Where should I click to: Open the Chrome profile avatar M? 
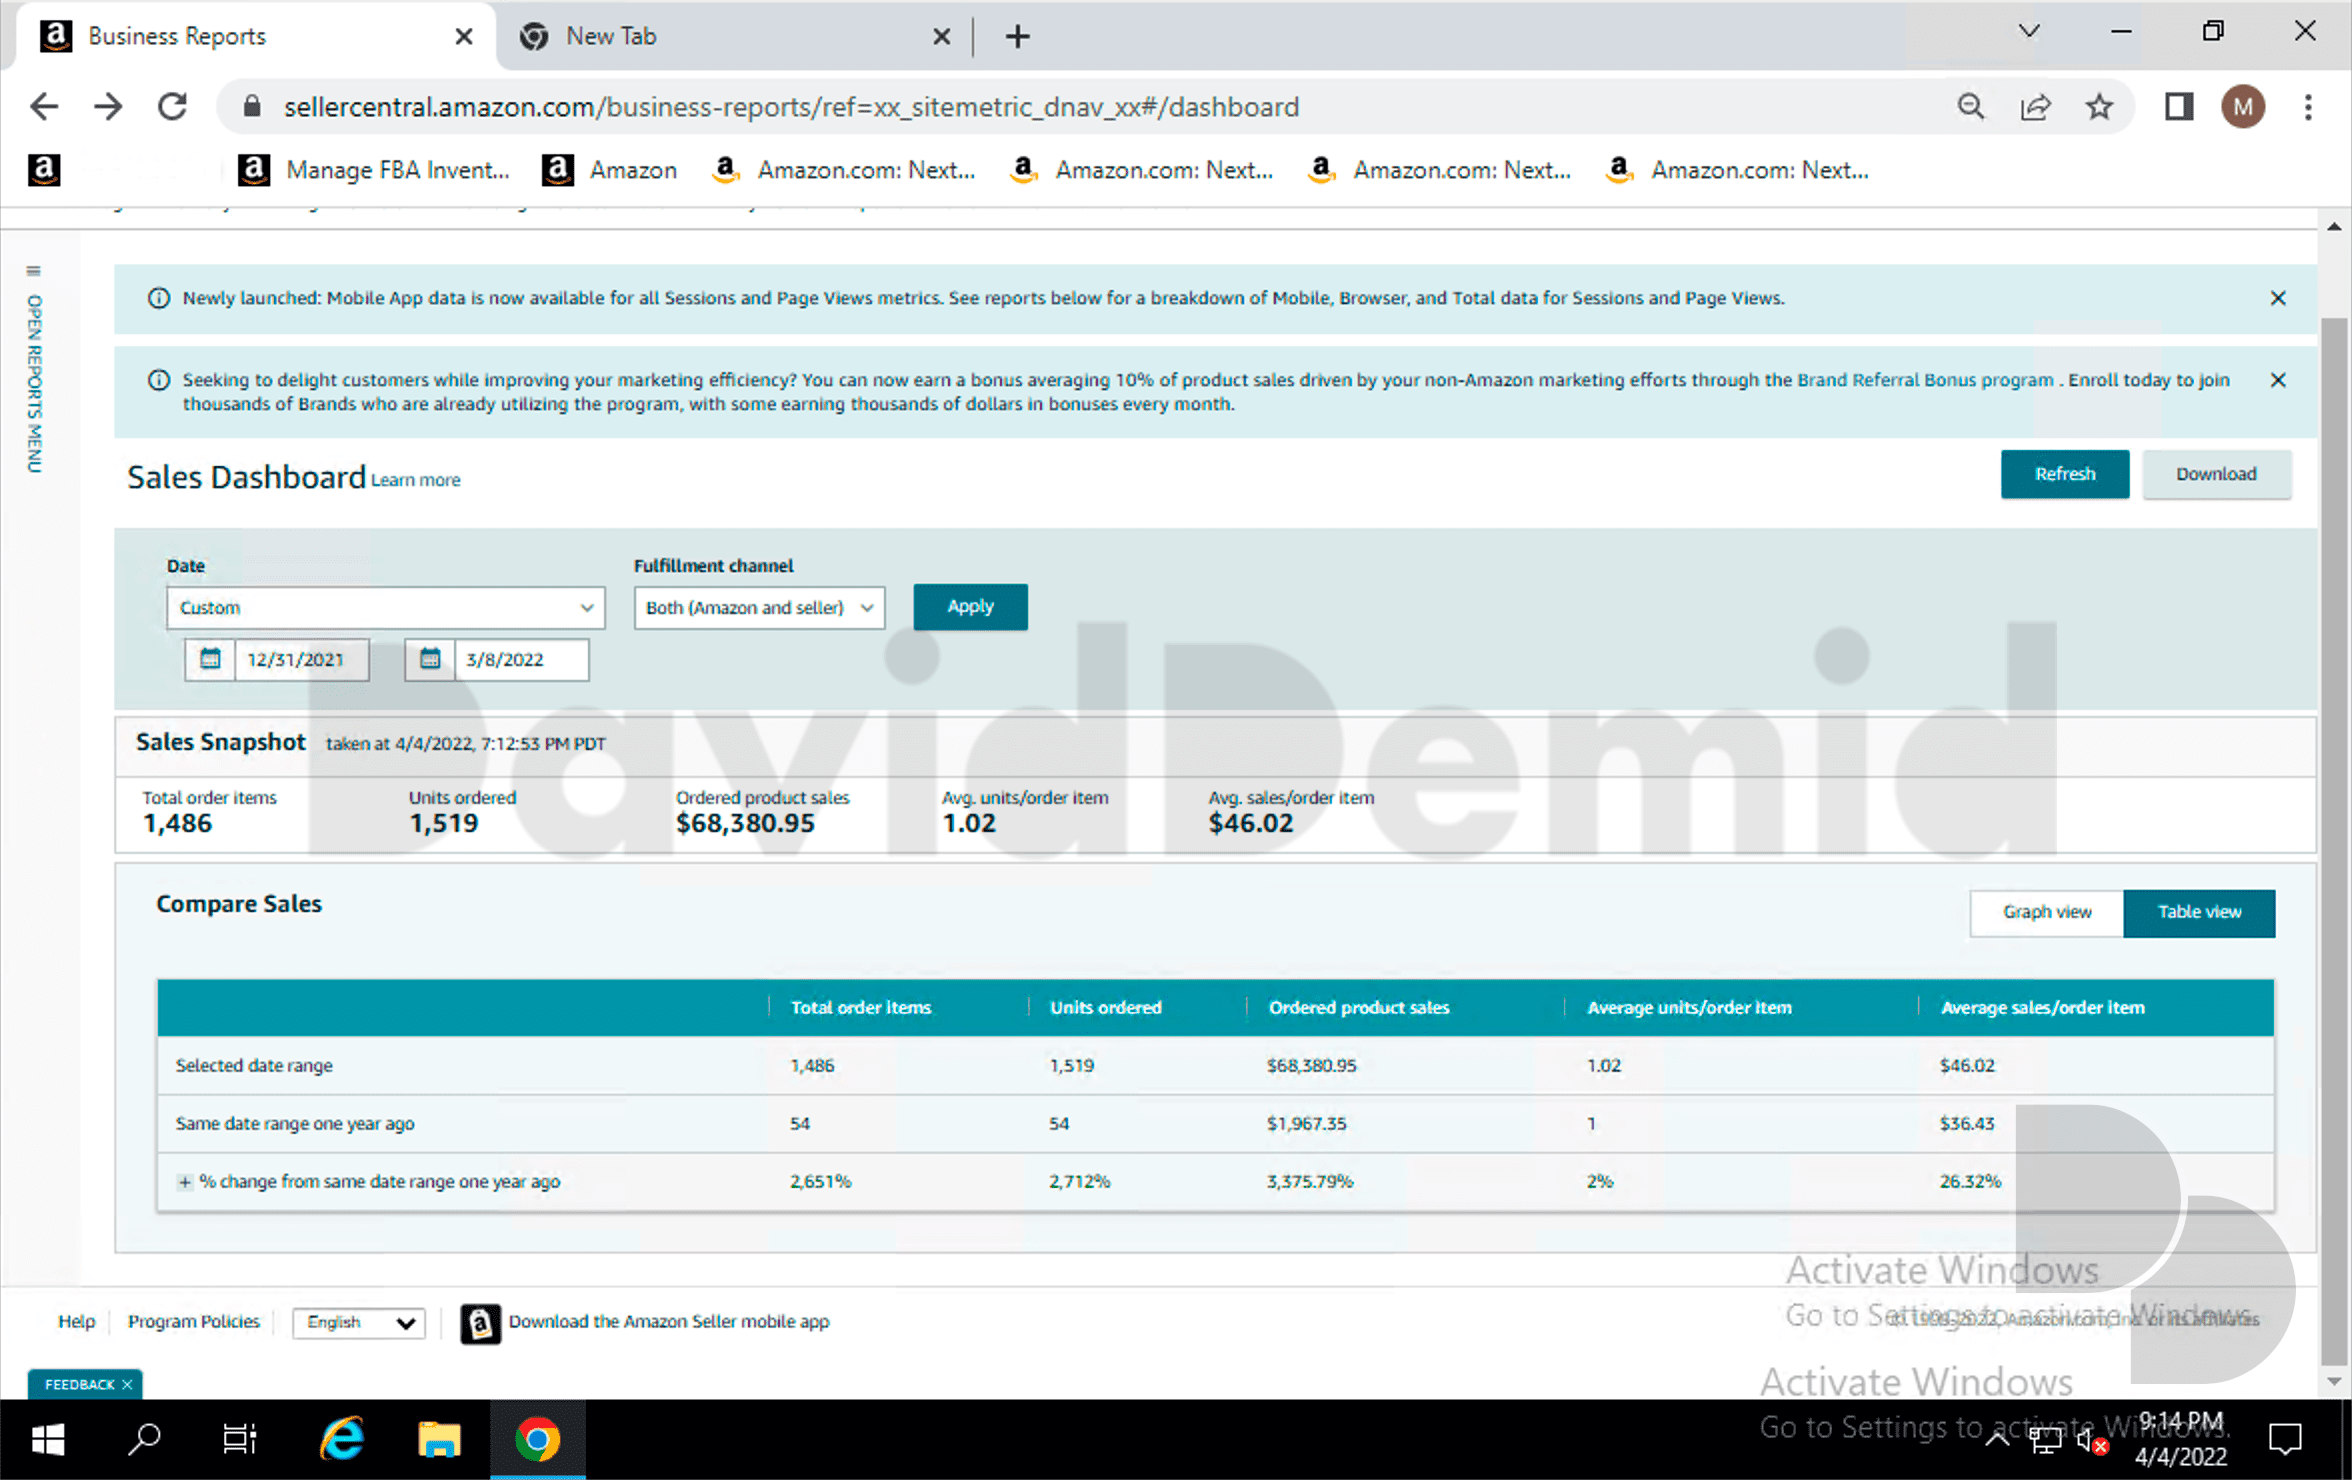coord(2243,107)
